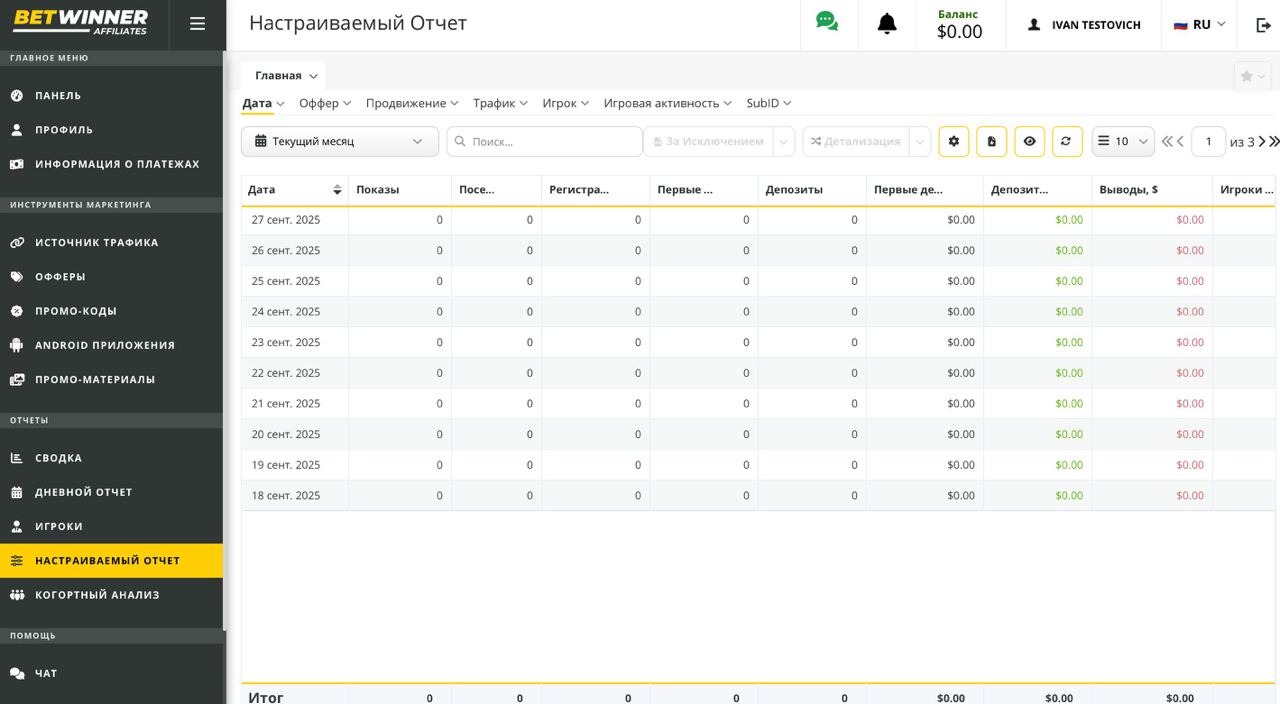This screenshot has width=1280, height=704.
Task: Expand the Игровая активность filter menu
Action: 667,103
